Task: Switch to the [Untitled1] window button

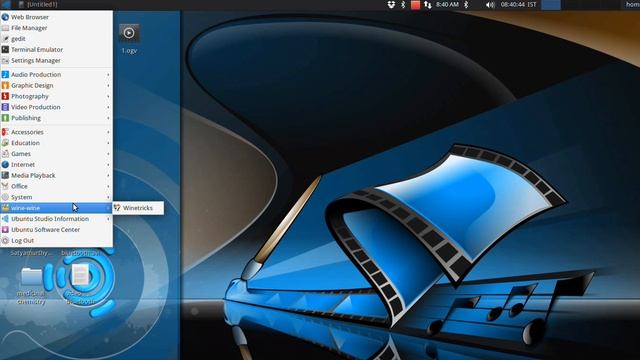Action: point(38,4)
